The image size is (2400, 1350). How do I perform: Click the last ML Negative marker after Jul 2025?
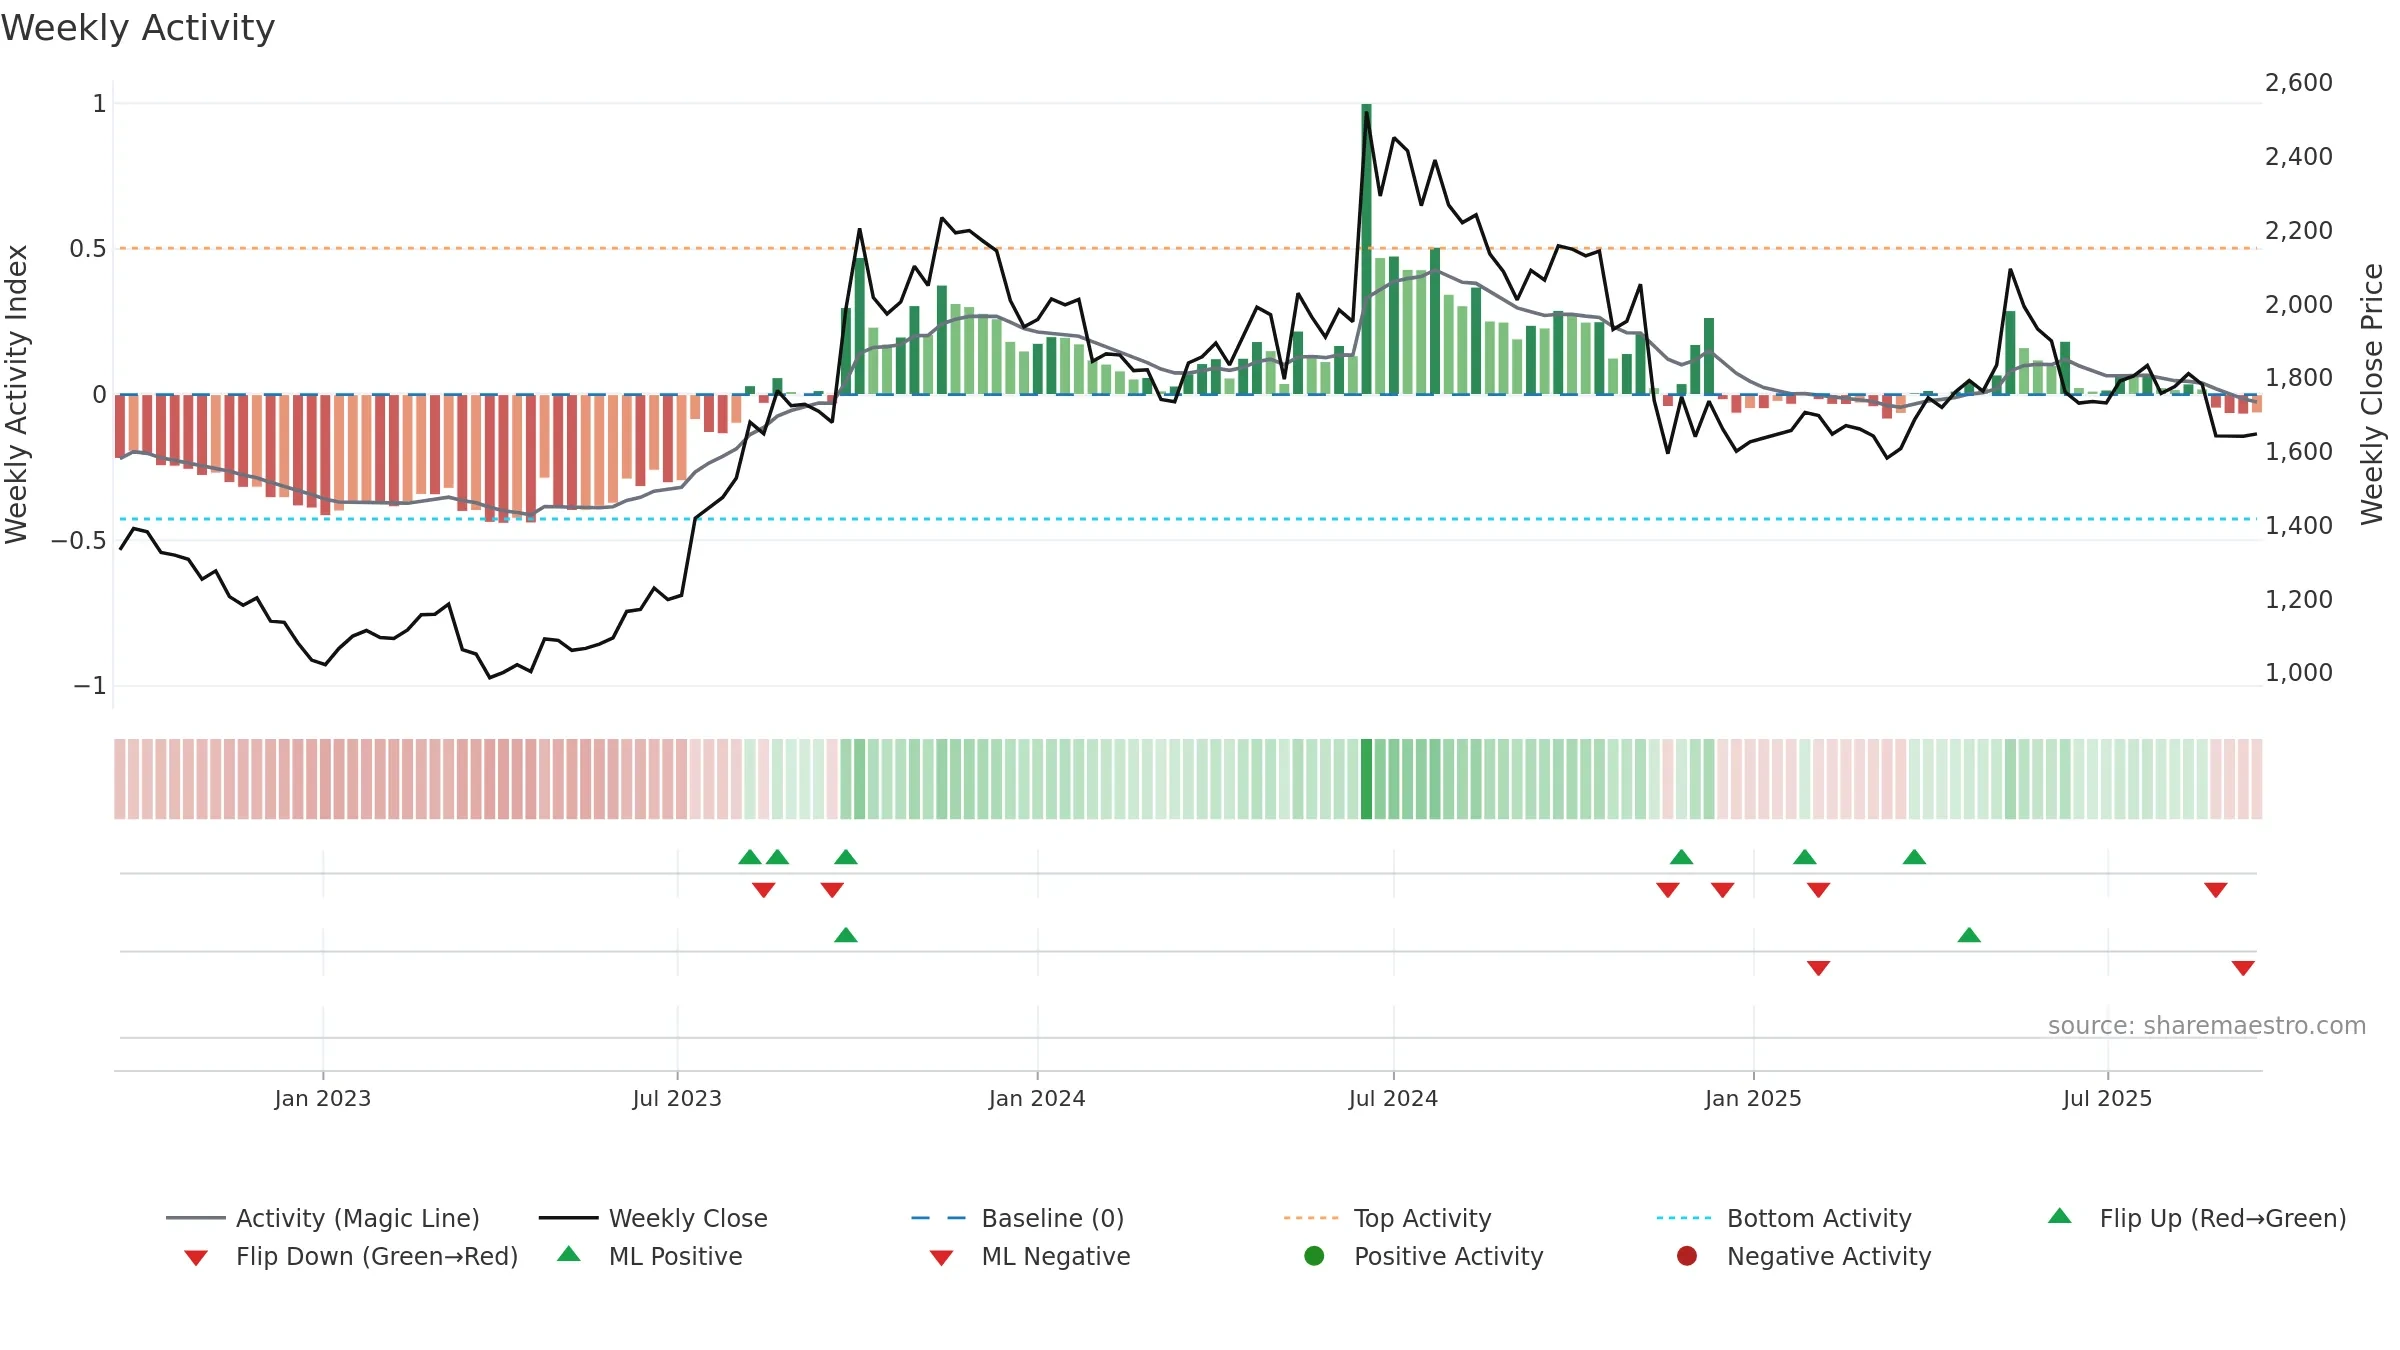point(2243,968)
